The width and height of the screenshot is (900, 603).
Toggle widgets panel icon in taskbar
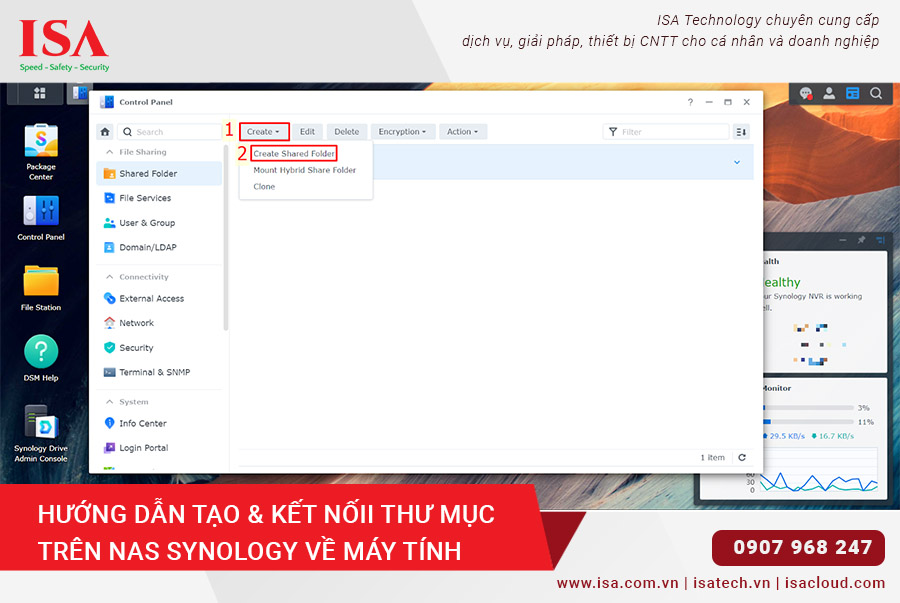(x=852, y=93)
